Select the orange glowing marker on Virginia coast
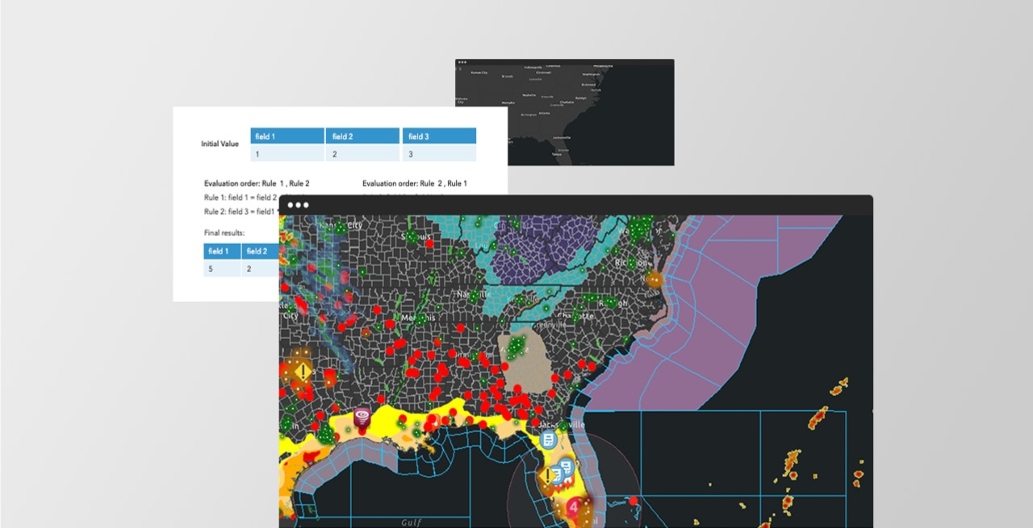Viewport: 1033px width, 528px height. tap(654, 281)
